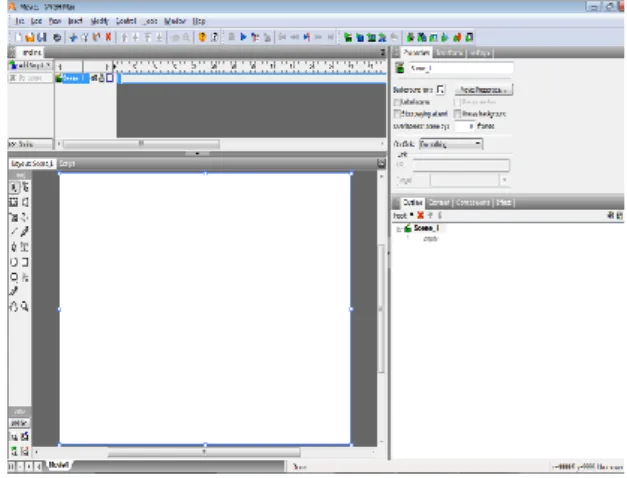Viewport: 627px width, 478px height.
Task: Enable Stop playing at end checkbox
Action: [x=397, y=114]
